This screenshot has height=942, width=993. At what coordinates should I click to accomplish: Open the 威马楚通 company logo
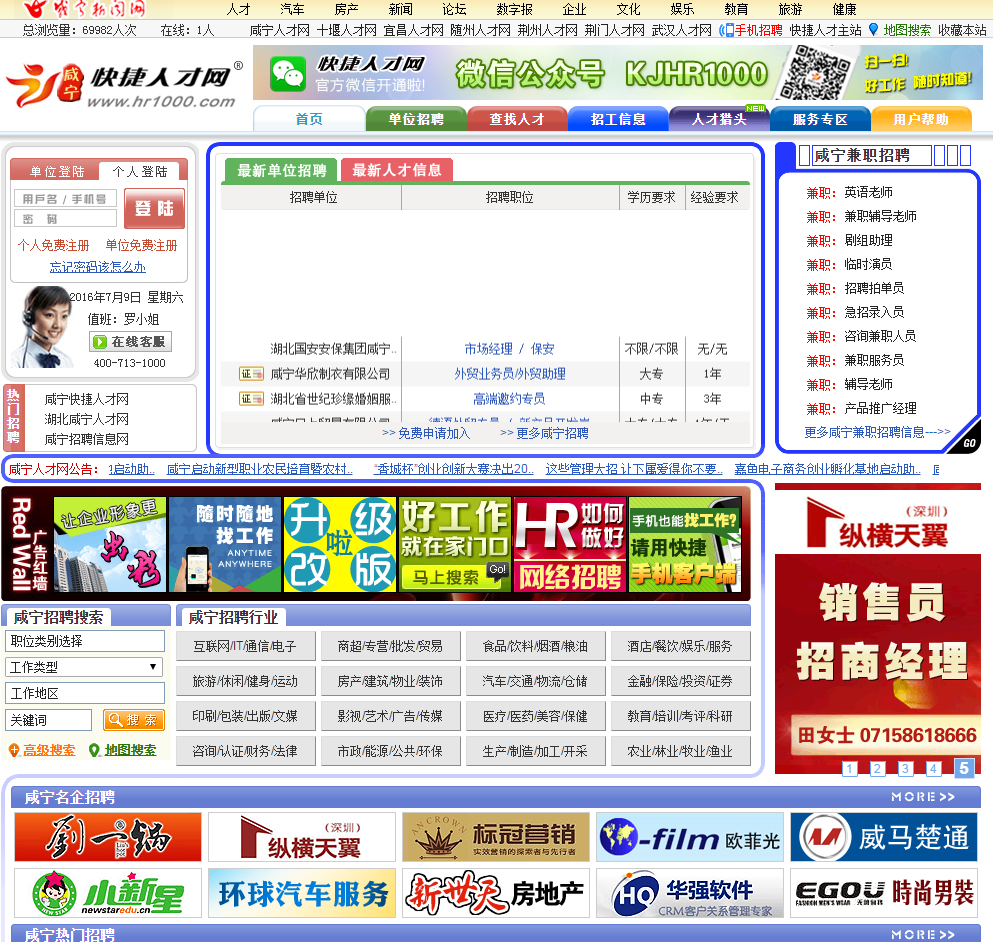point(883,837)
